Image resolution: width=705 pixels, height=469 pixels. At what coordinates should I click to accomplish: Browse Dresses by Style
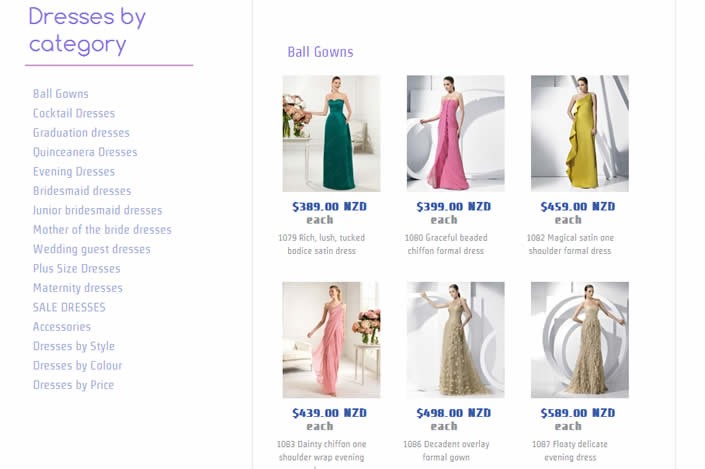74,346
